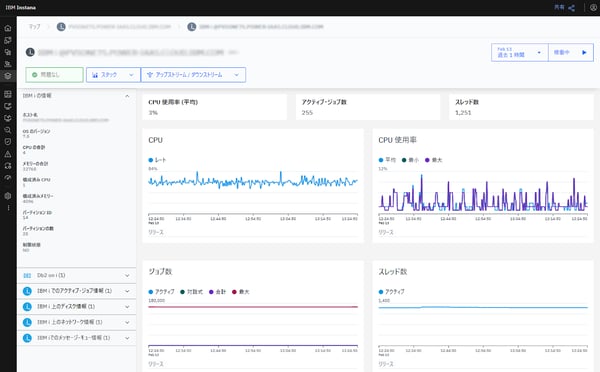Expand the Db2 on i (1) section
Viewport: 600px width, 372px height.
point(77,276)
